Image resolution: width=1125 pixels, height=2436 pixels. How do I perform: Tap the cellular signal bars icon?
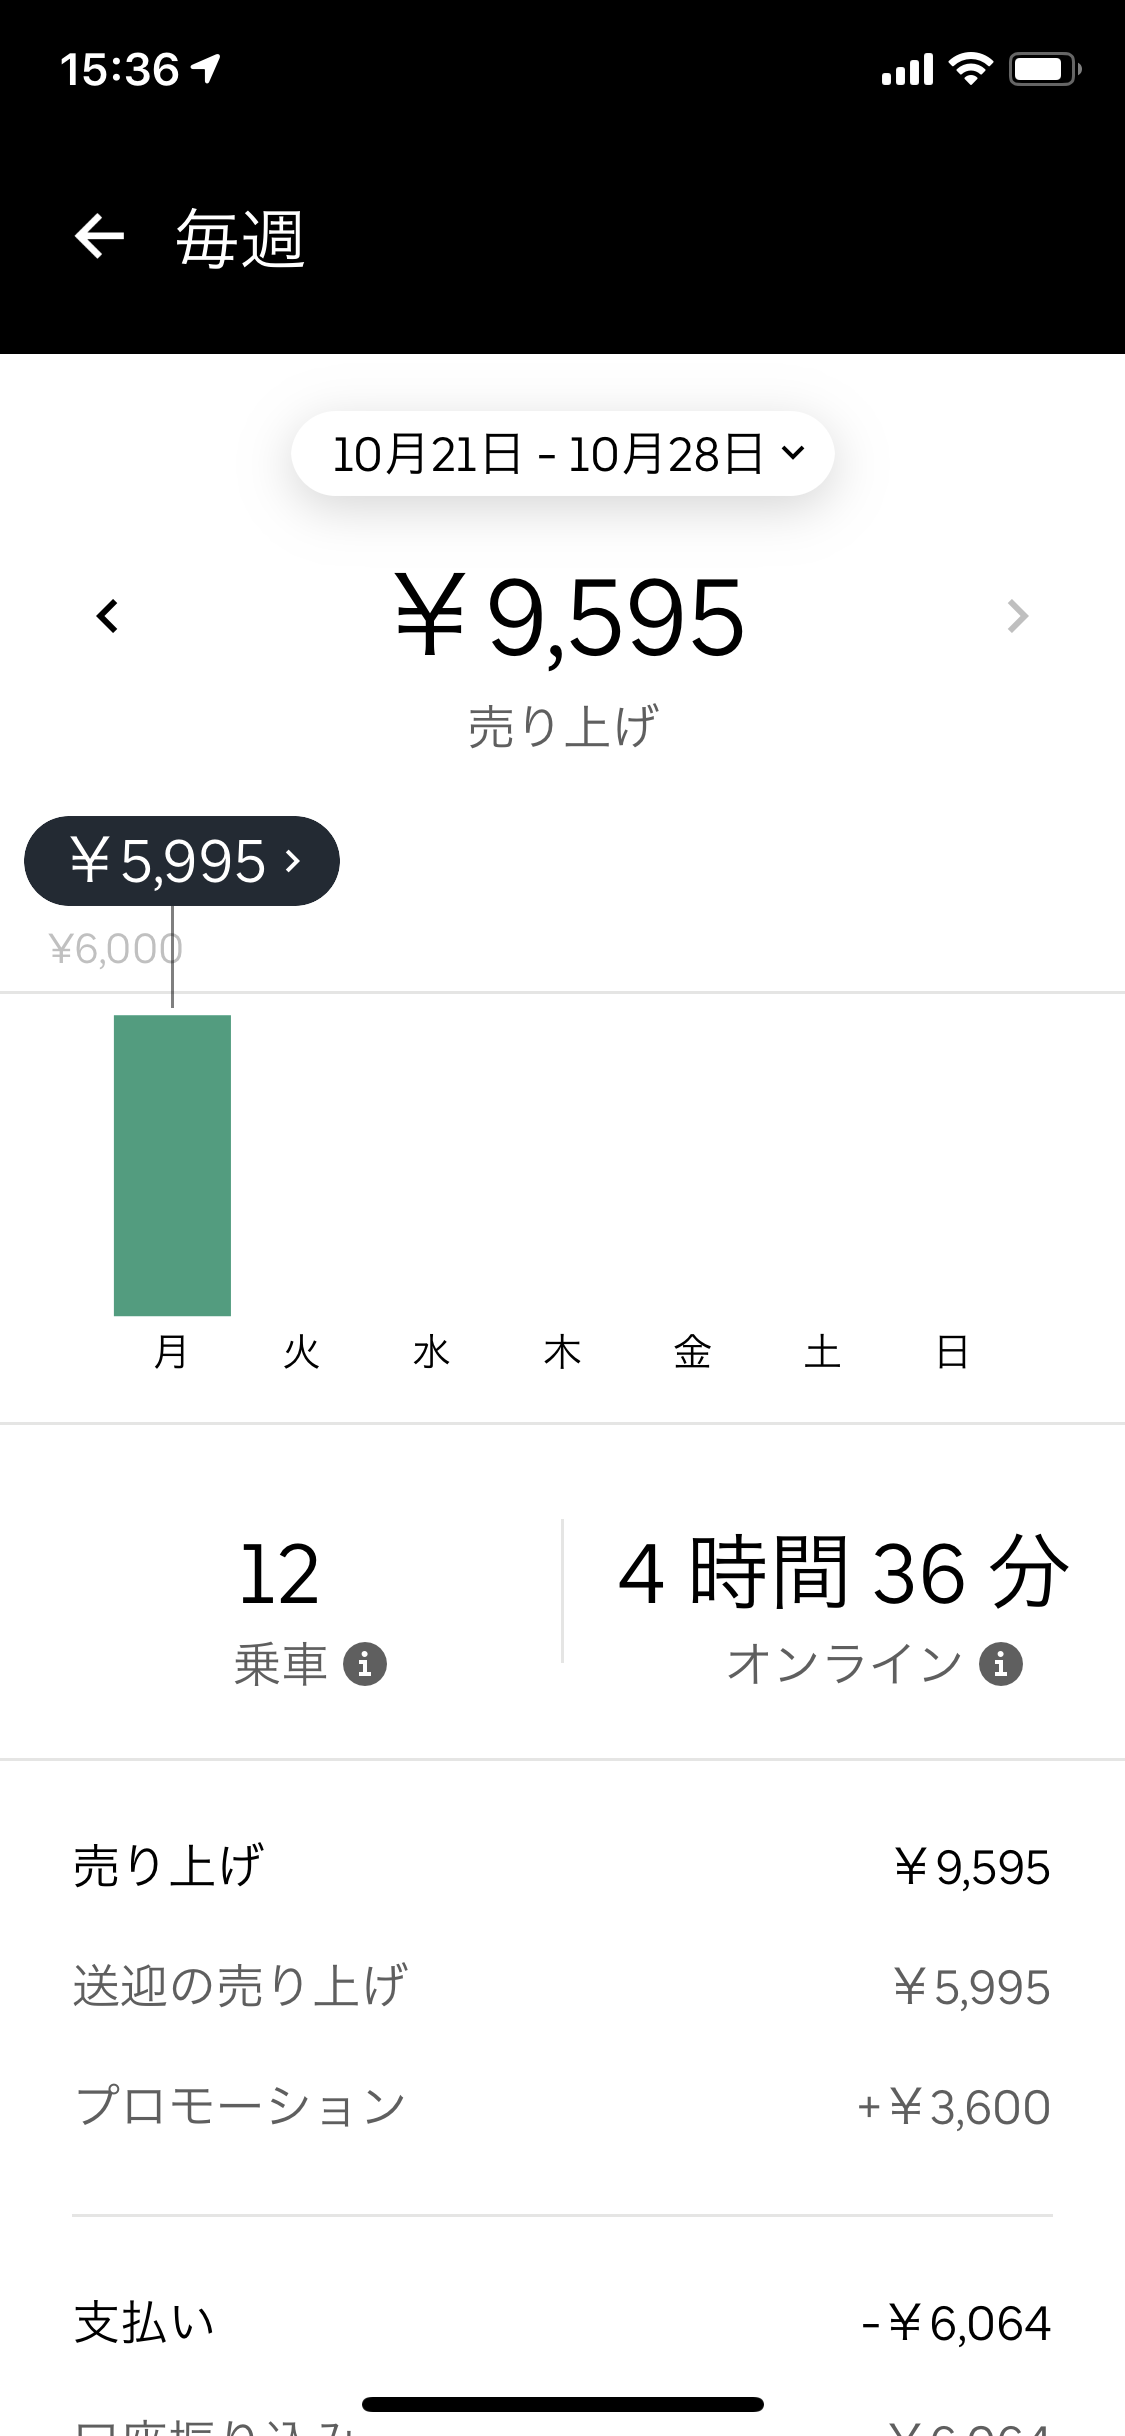tap(907, 69)
